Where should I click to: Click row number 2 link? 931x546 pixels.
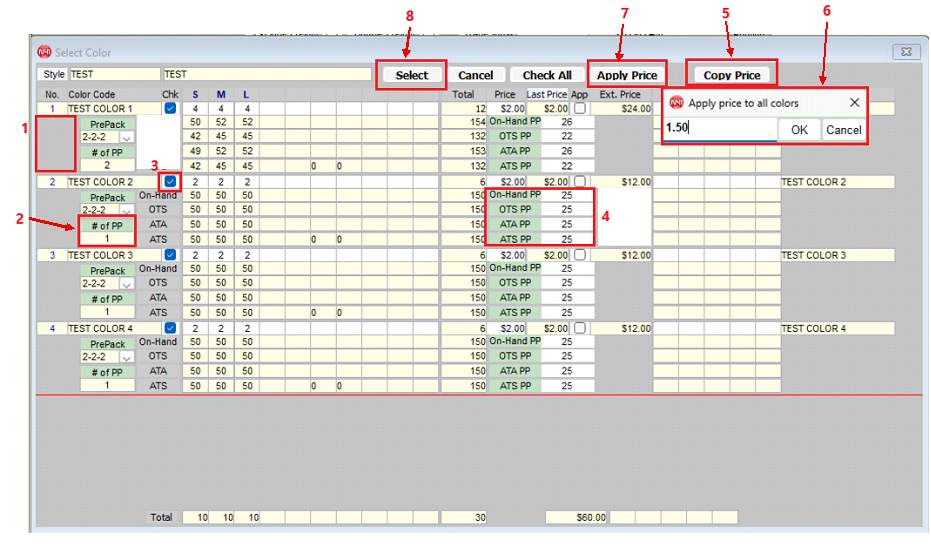[52, 182]
